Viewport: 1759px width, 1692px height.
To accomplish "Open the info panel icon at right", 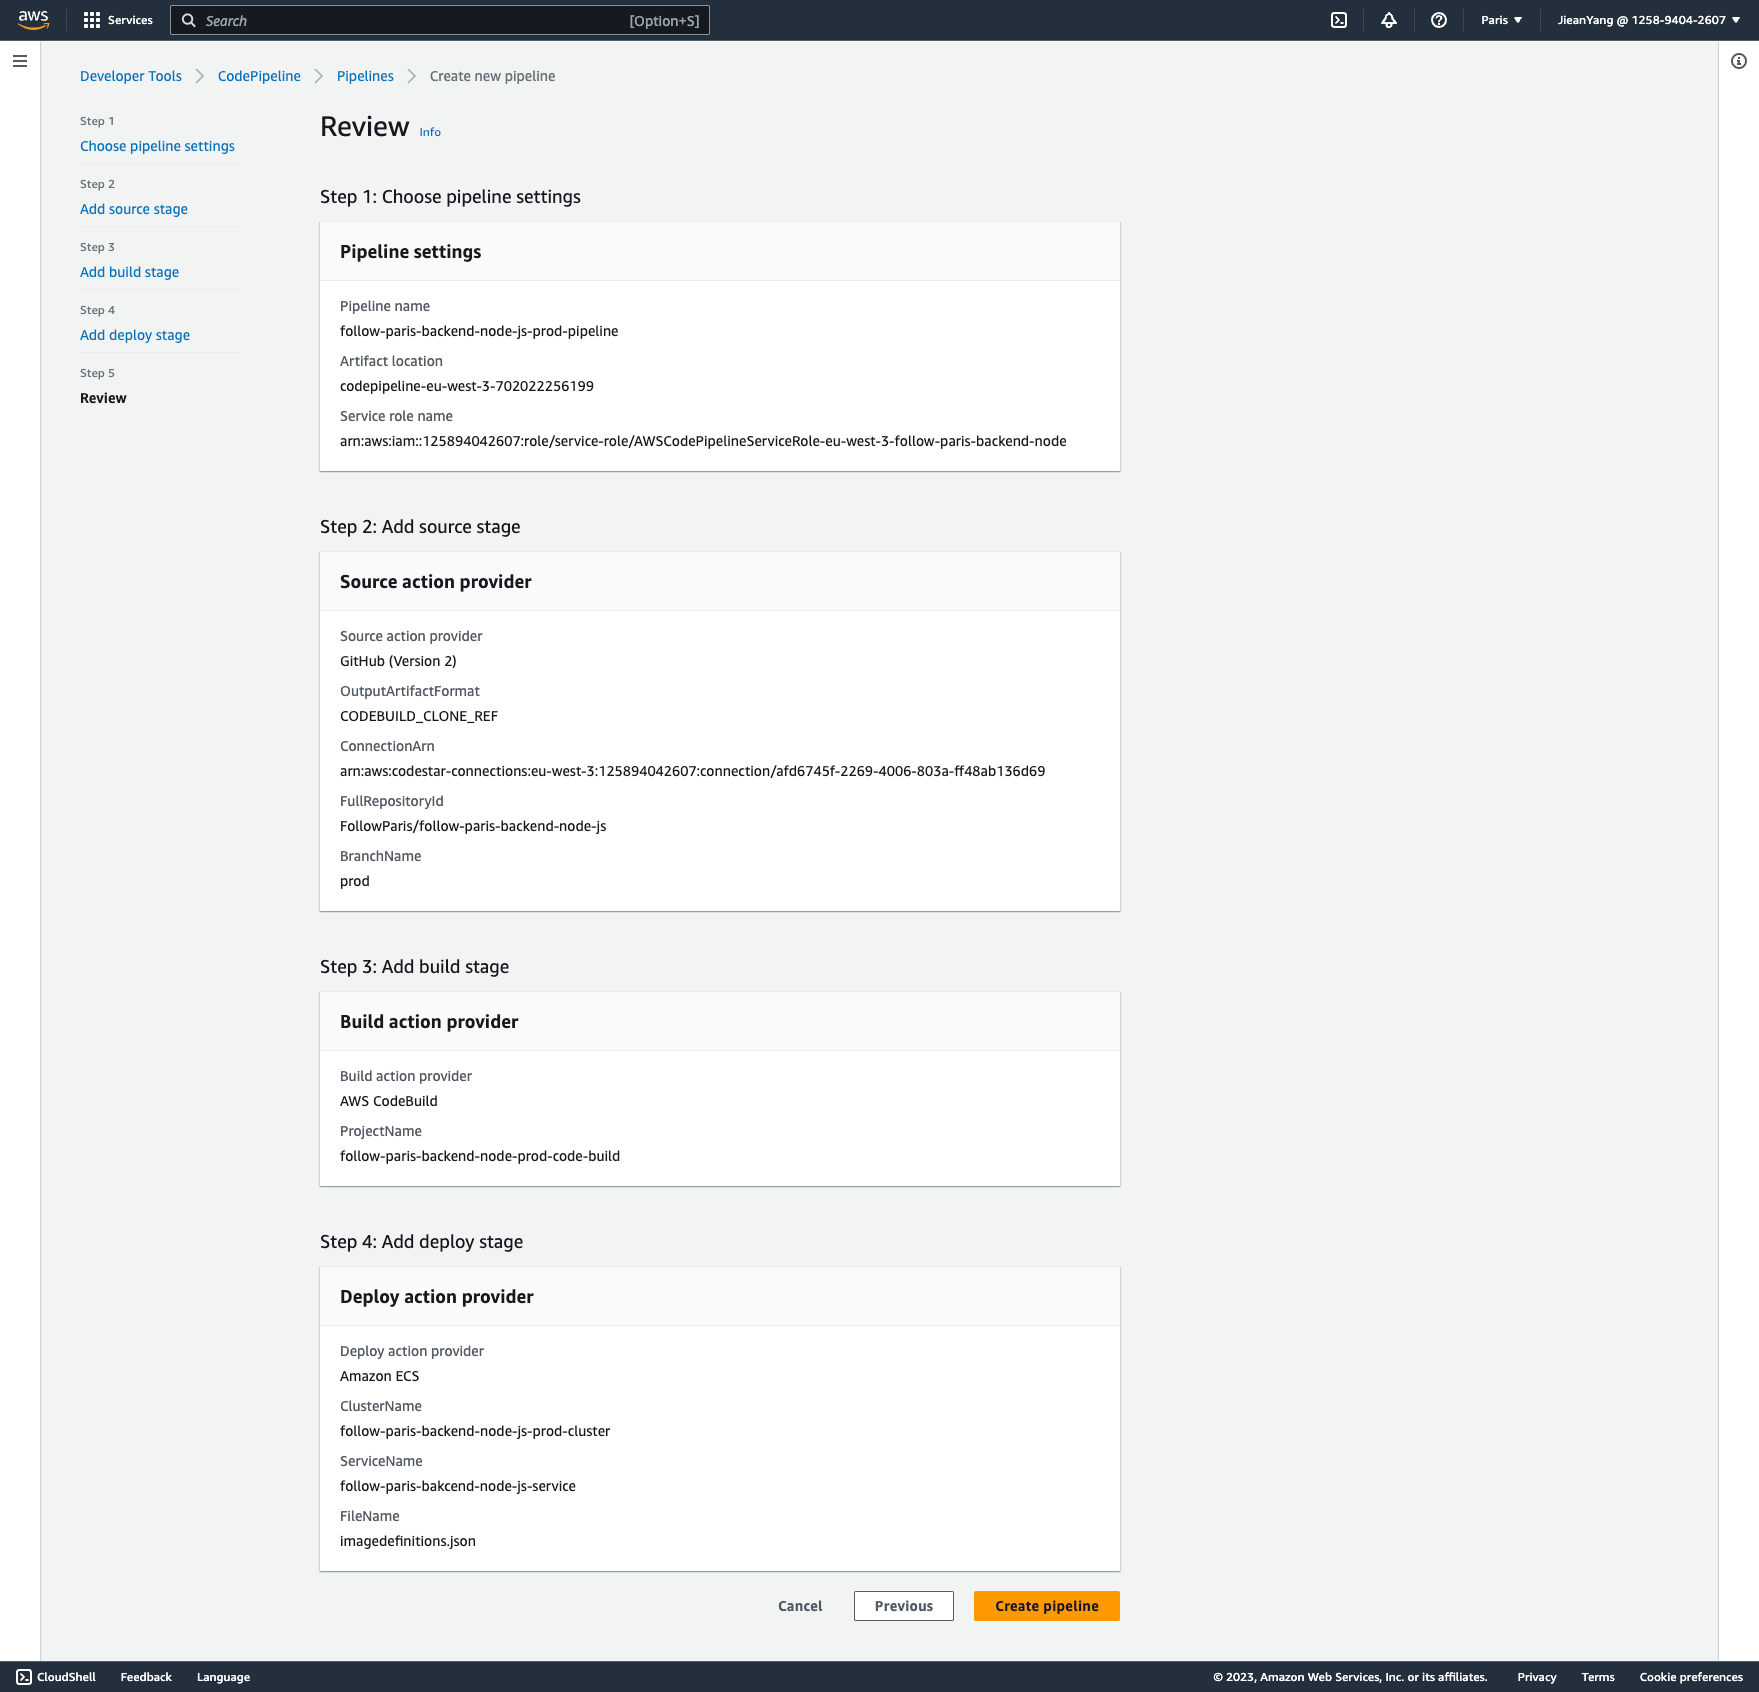I will point(1739,61).
